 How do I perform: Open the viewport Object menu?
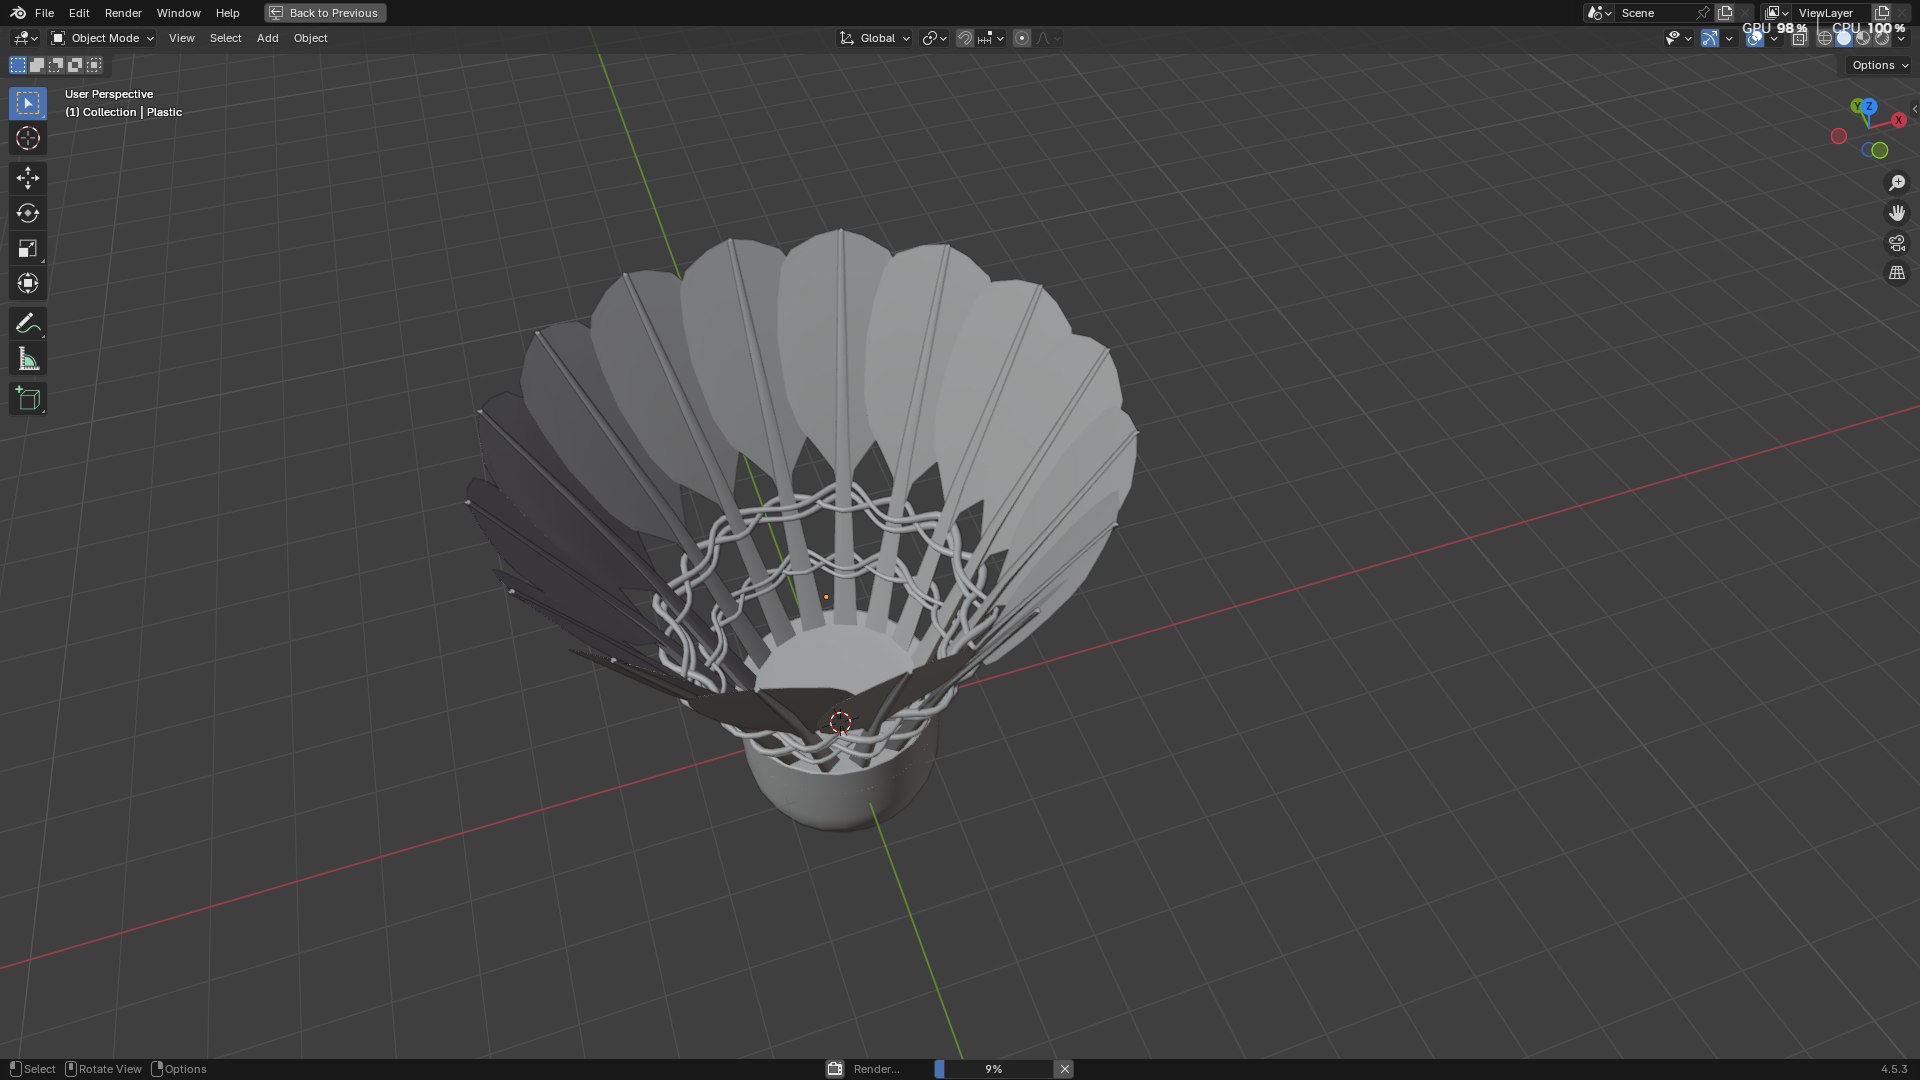[x=311, y=38]
